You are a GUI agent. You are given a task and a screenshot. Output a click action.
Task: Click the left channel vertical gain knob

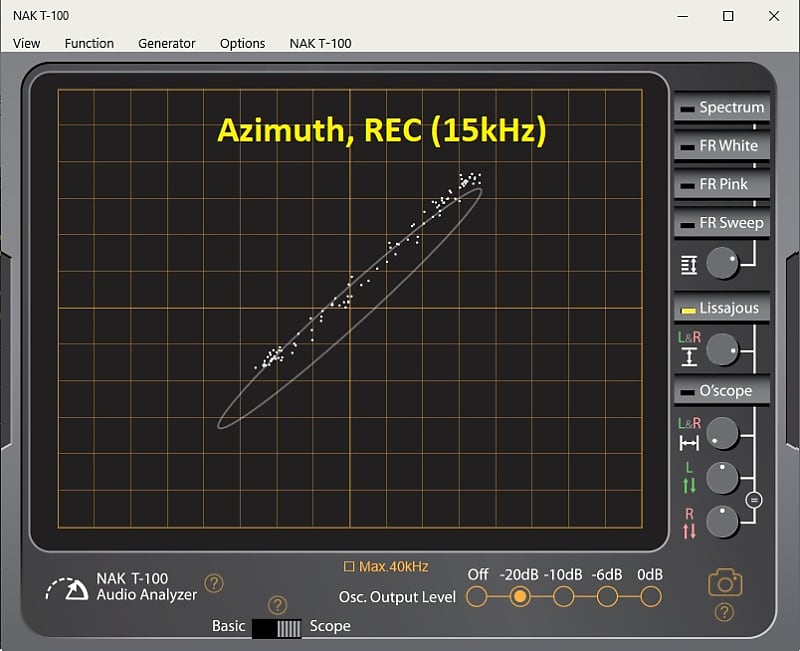click(x=722, y=478)
